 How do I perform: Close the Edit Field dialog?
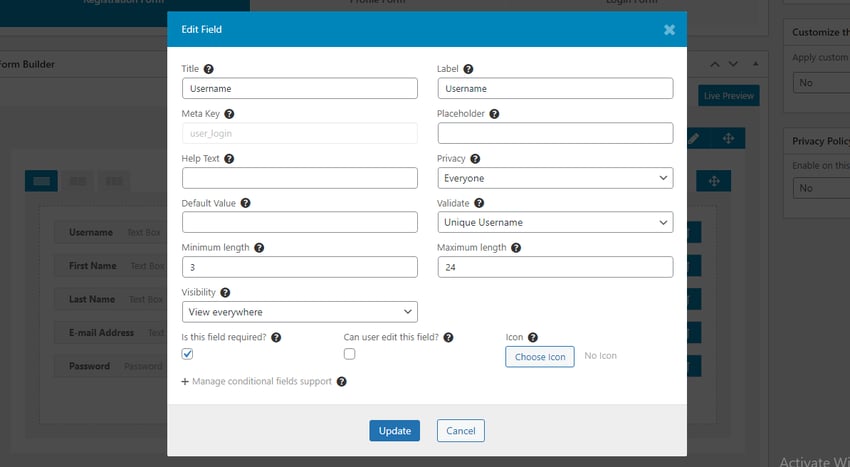[x=669, y=30]
